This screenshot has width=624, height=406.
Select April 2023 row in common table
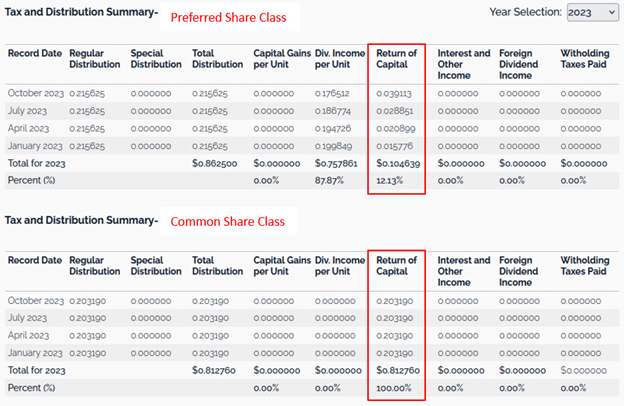pyautogui.click(x=30, y=336)
